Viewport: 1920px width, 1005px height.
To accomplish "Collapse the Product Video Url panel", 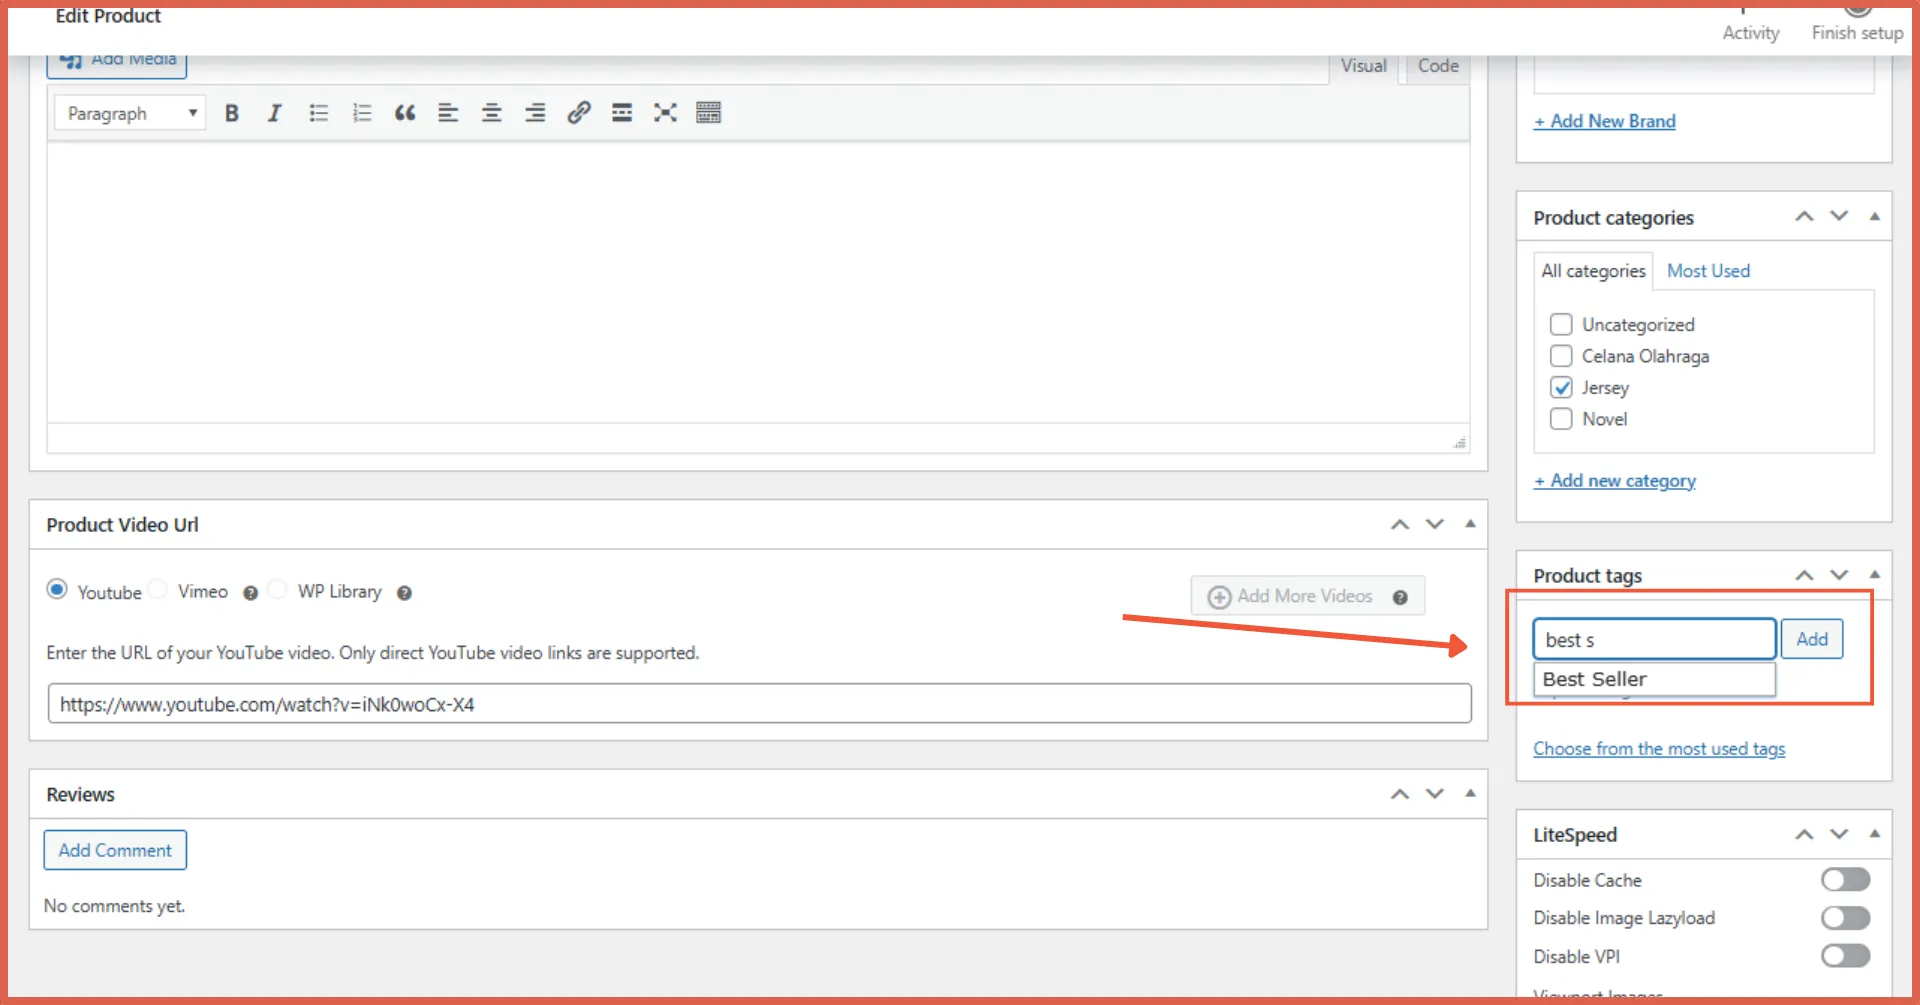I will pyautogui.click(x=1470, y=524).
